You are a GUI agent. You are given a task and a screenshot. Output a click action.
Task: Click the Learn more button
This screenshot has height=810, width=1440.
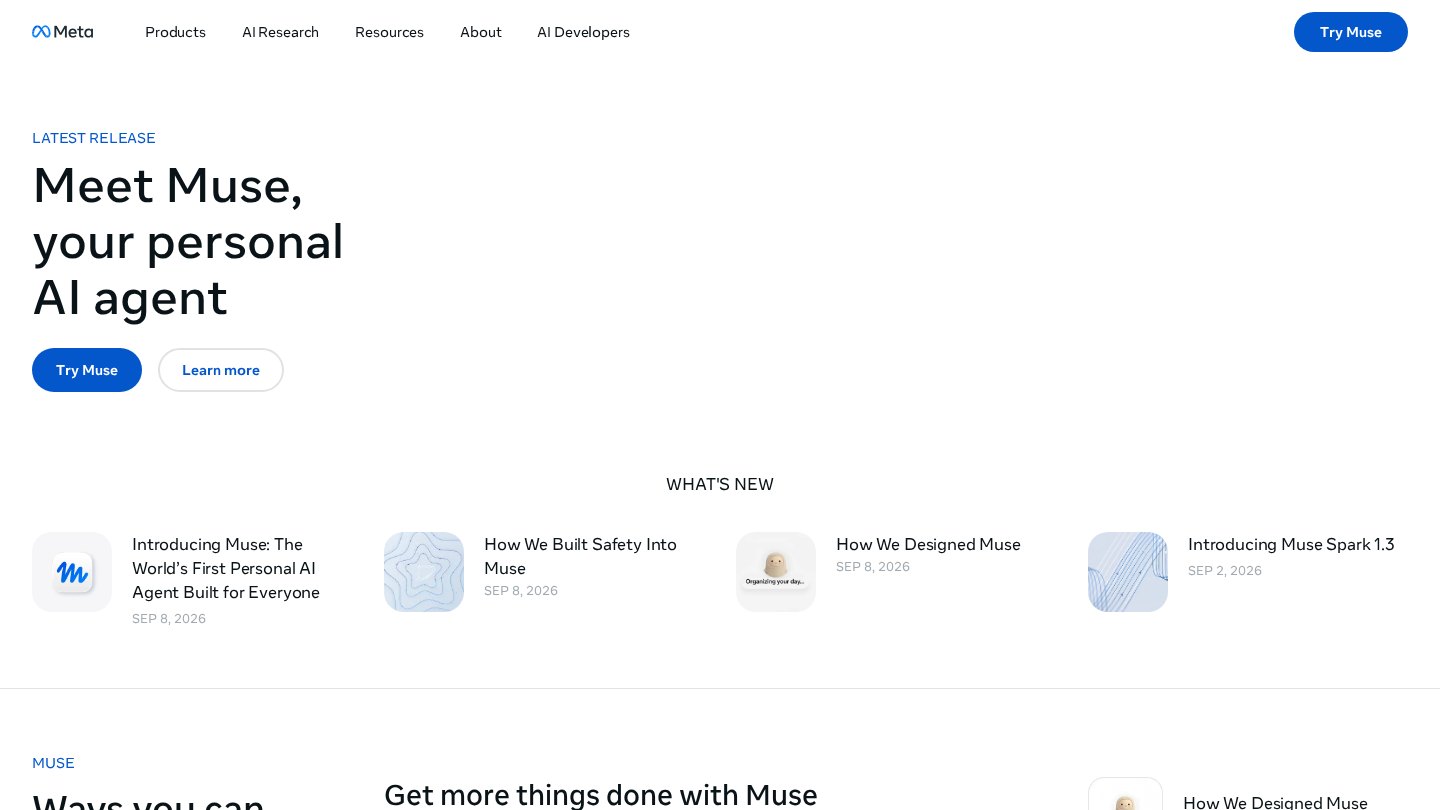pyautogui.click(x=221, y=370)
